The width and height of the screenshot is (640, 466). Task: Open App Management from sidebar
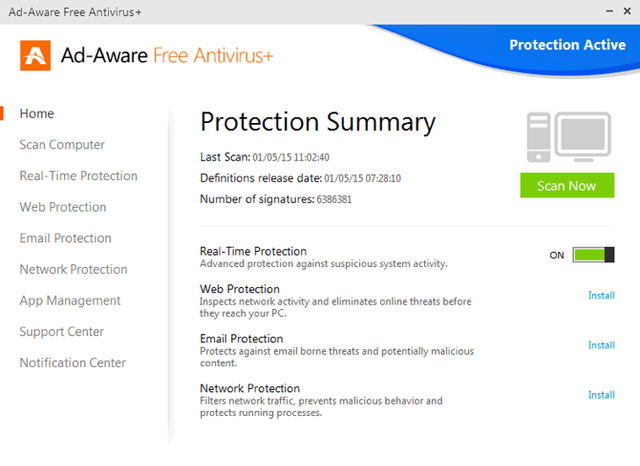[x=70, y=301]
